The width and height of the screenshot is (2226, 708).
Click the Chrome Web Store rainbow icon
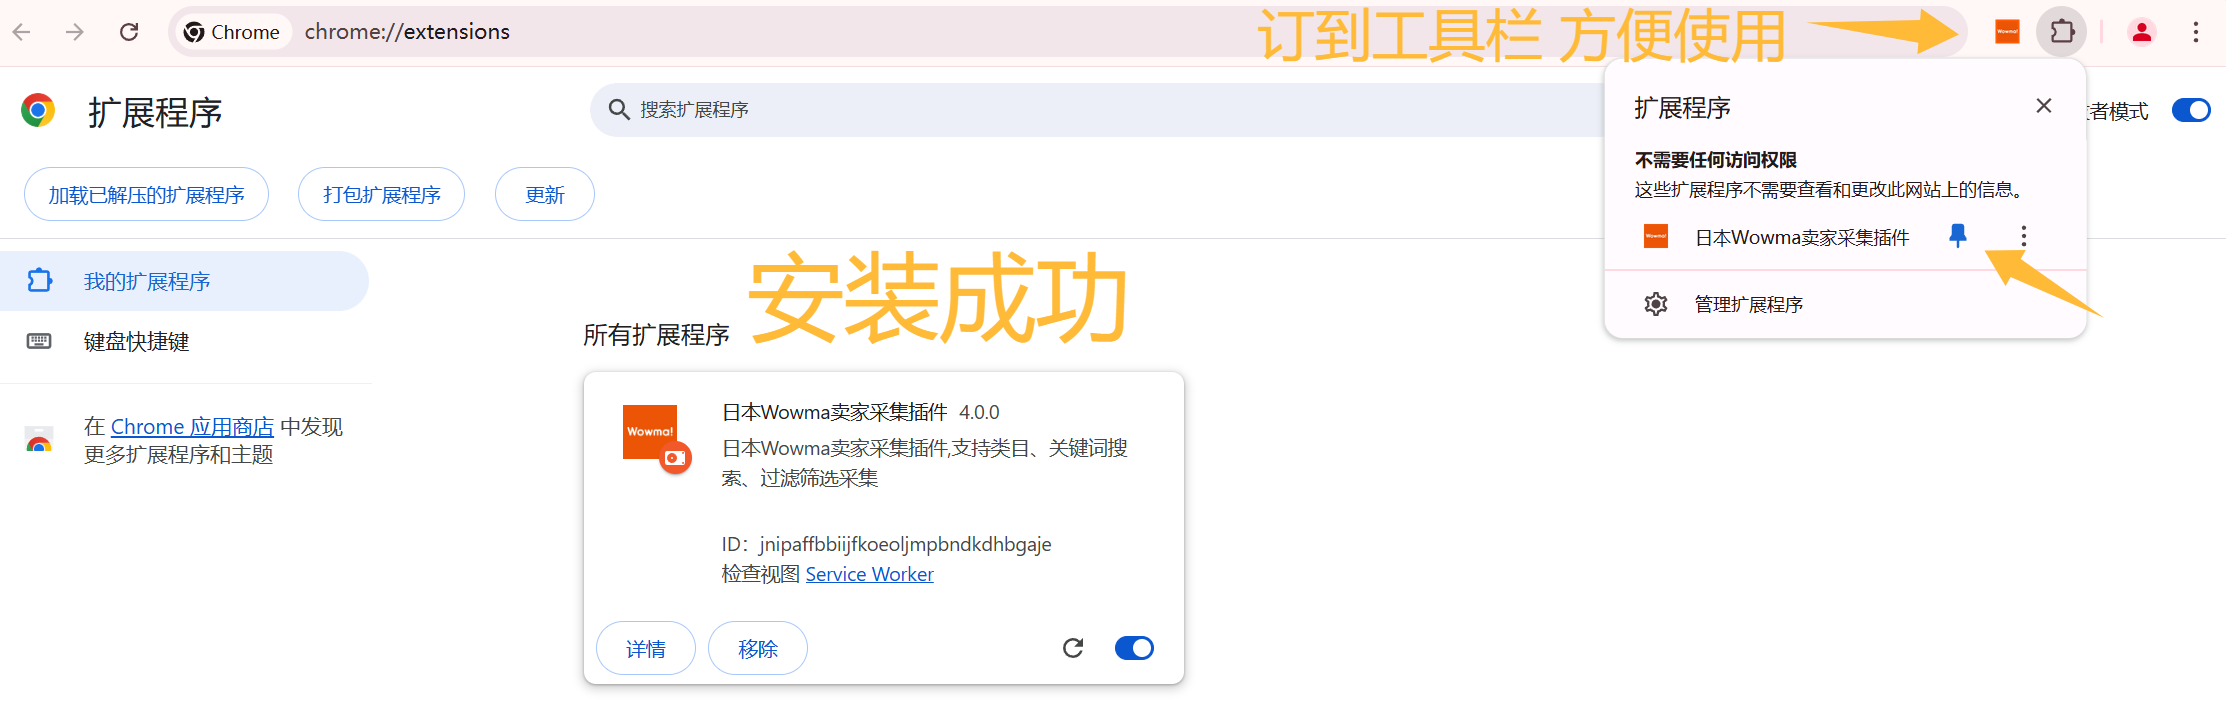tap(39, 440)
